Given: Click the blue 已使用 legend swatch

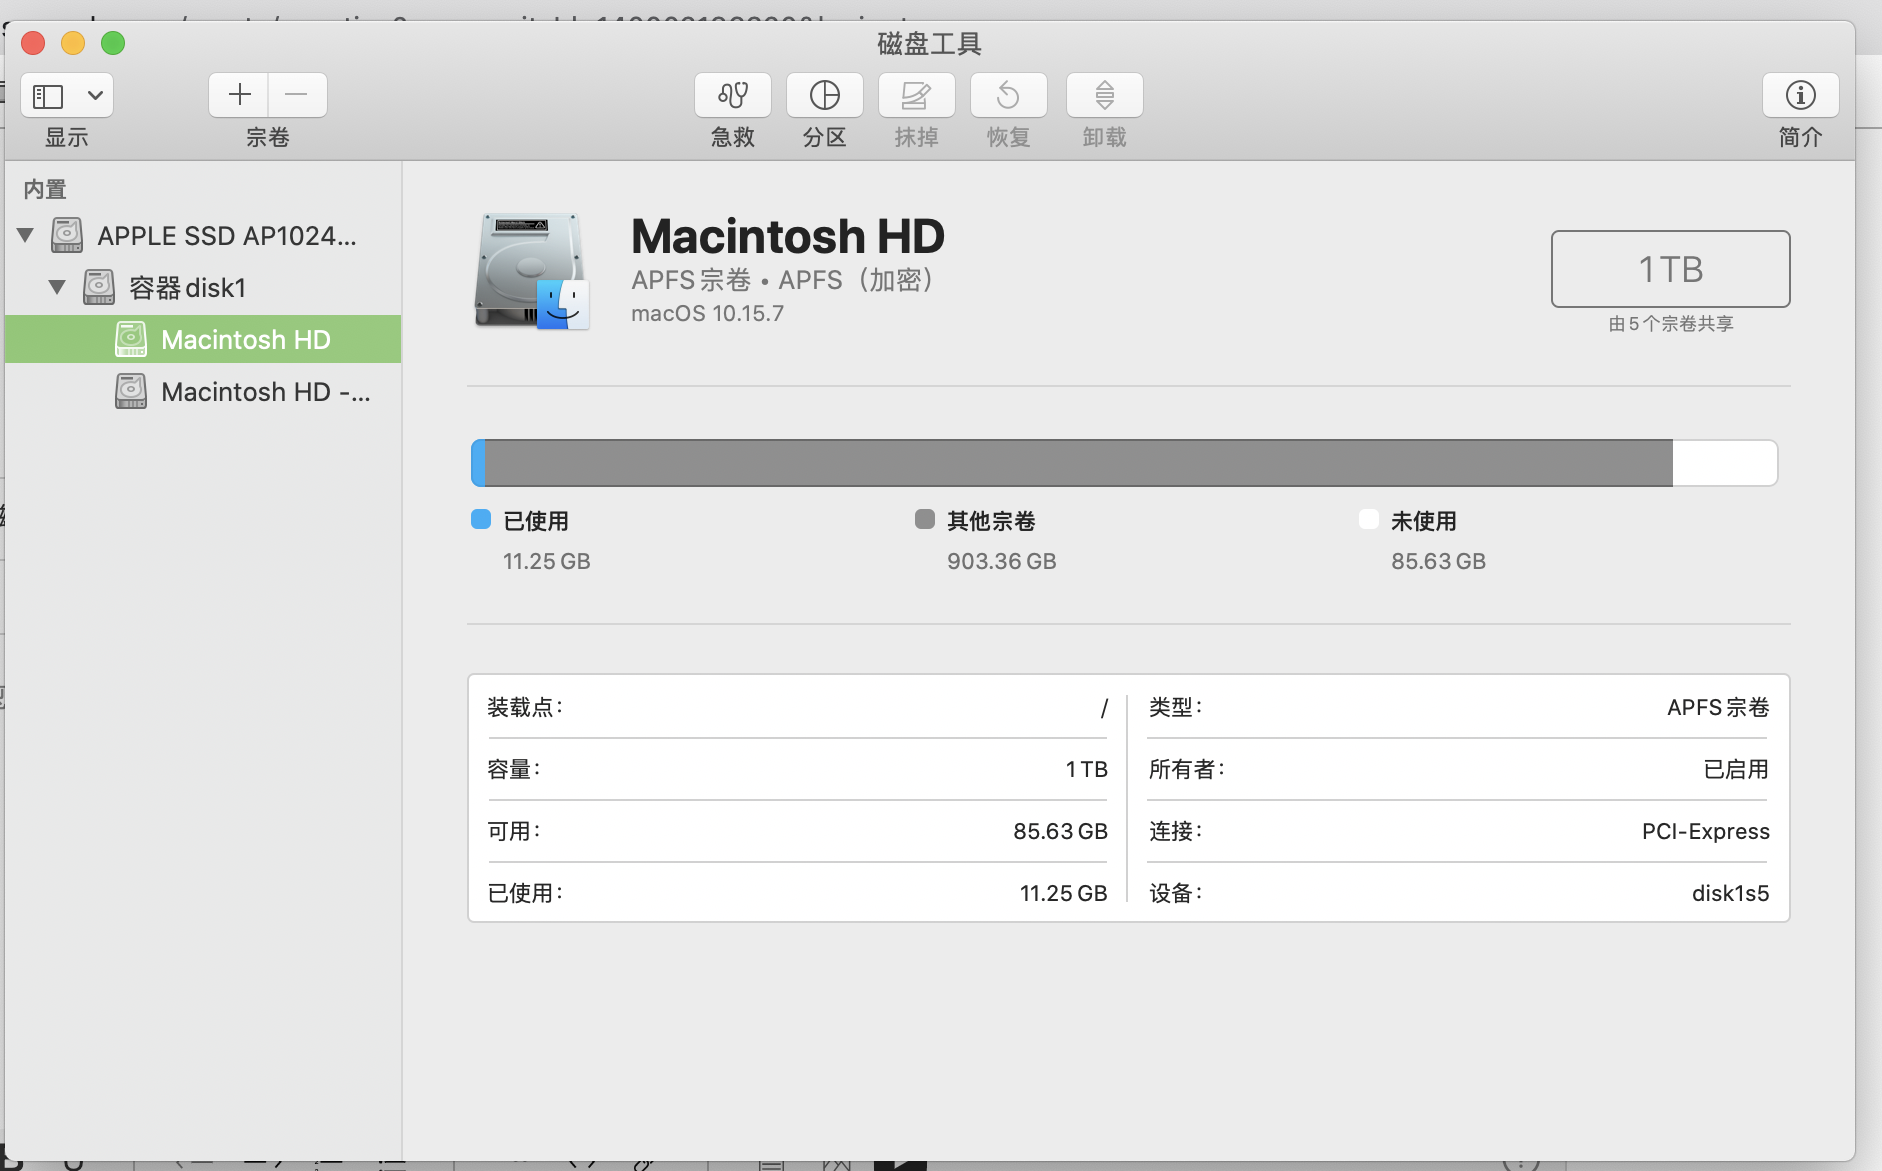Looking at the screenshot, I should click(481, 519).
